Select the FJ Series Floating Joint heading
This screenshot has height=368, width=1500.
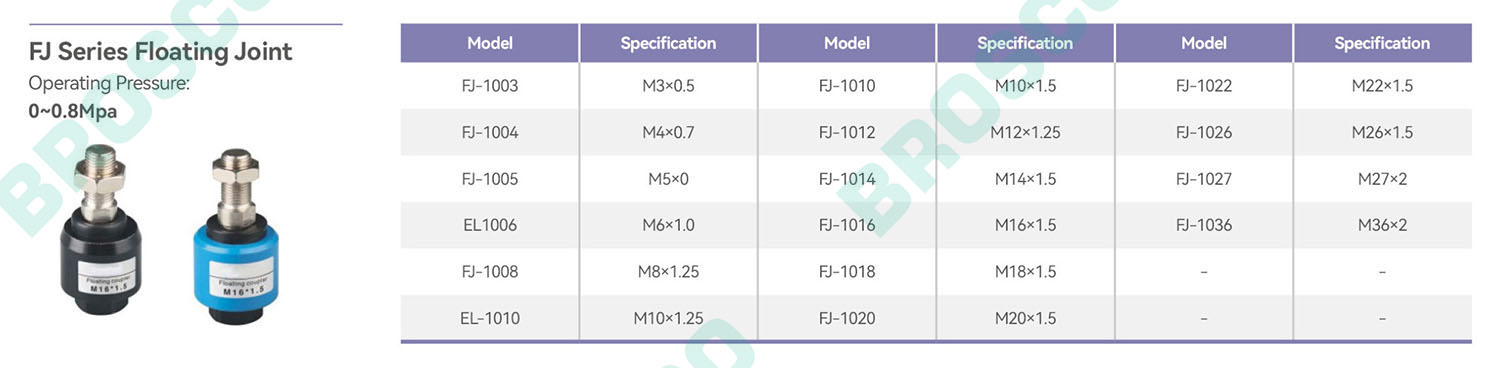coord(161,51)
